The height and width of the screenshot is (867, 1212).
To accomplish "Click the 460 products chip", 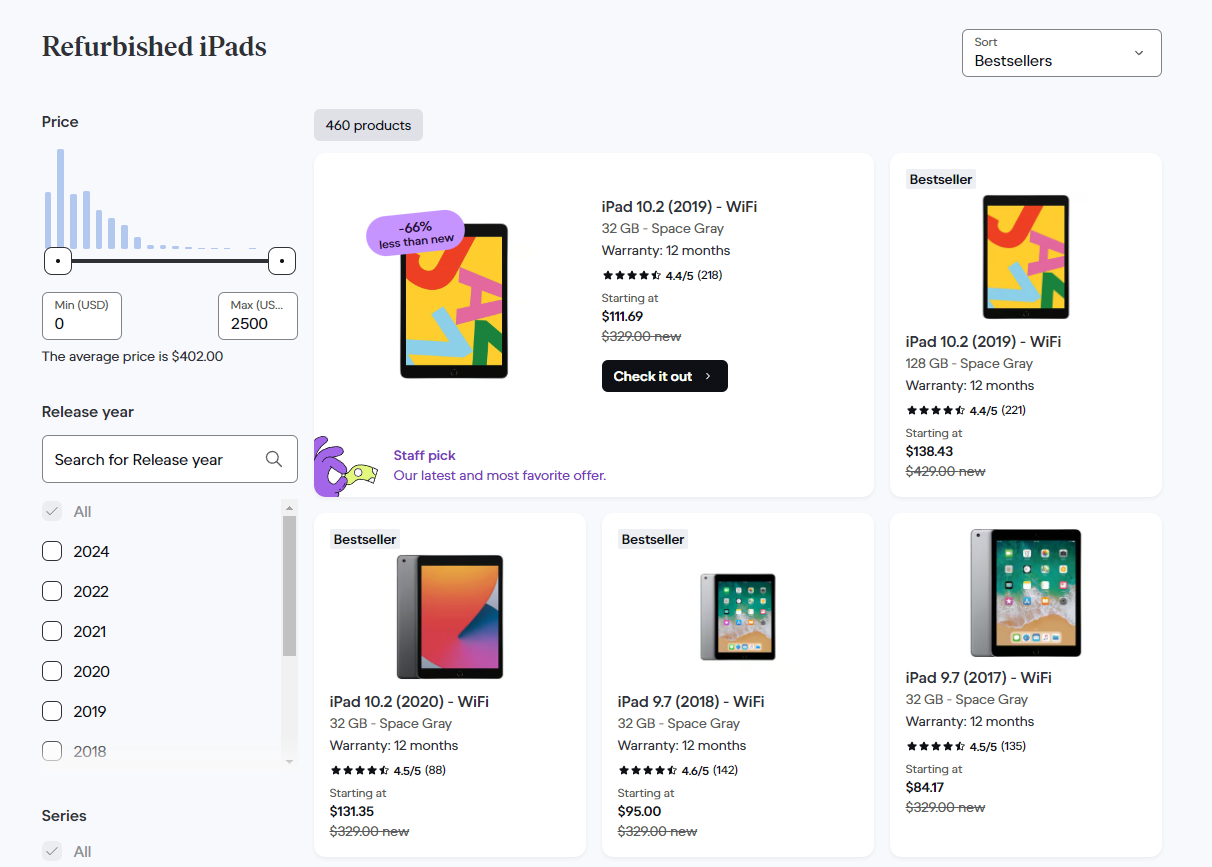I will click(368, 125).
